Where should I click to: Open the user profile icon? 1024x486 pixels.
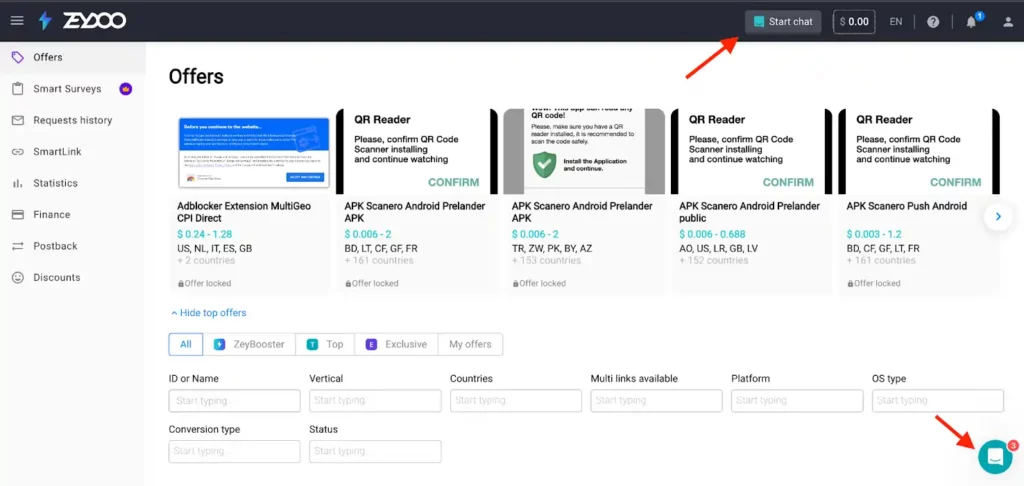coord(1008,22)
